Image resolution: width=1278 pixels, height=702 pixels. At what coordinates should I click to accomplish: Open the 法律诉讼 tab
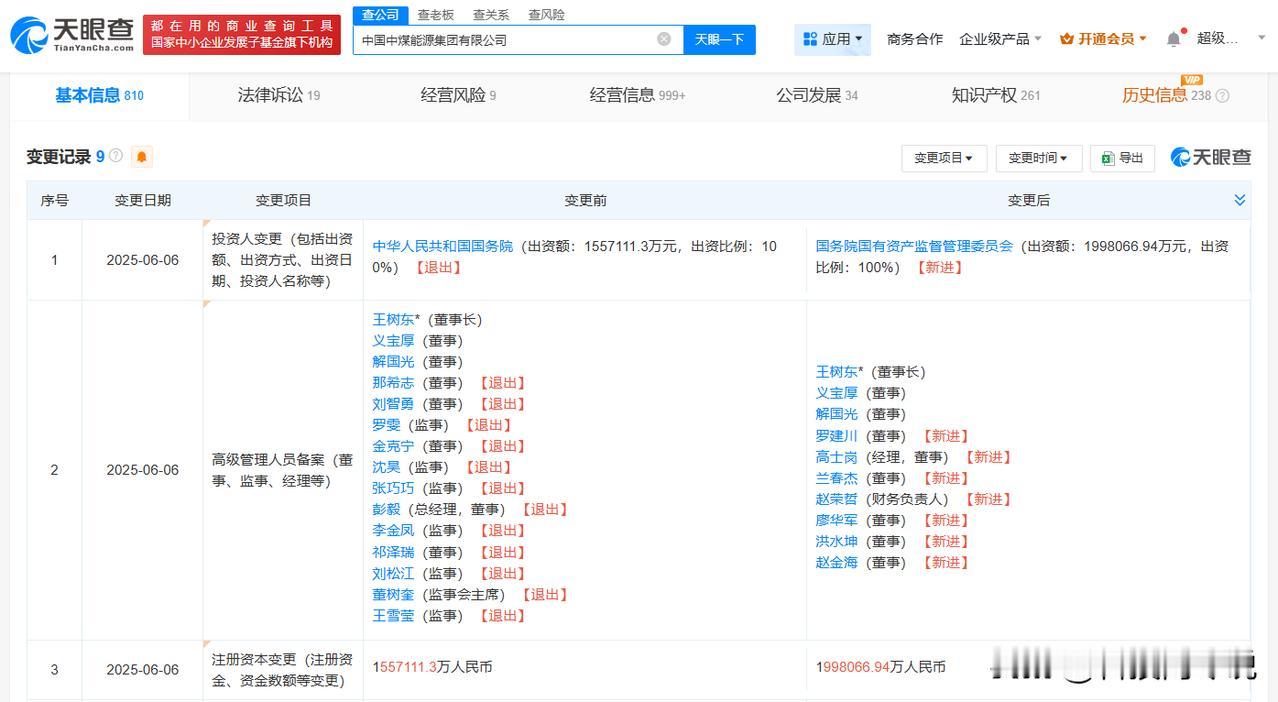click(x=279, y=95)
